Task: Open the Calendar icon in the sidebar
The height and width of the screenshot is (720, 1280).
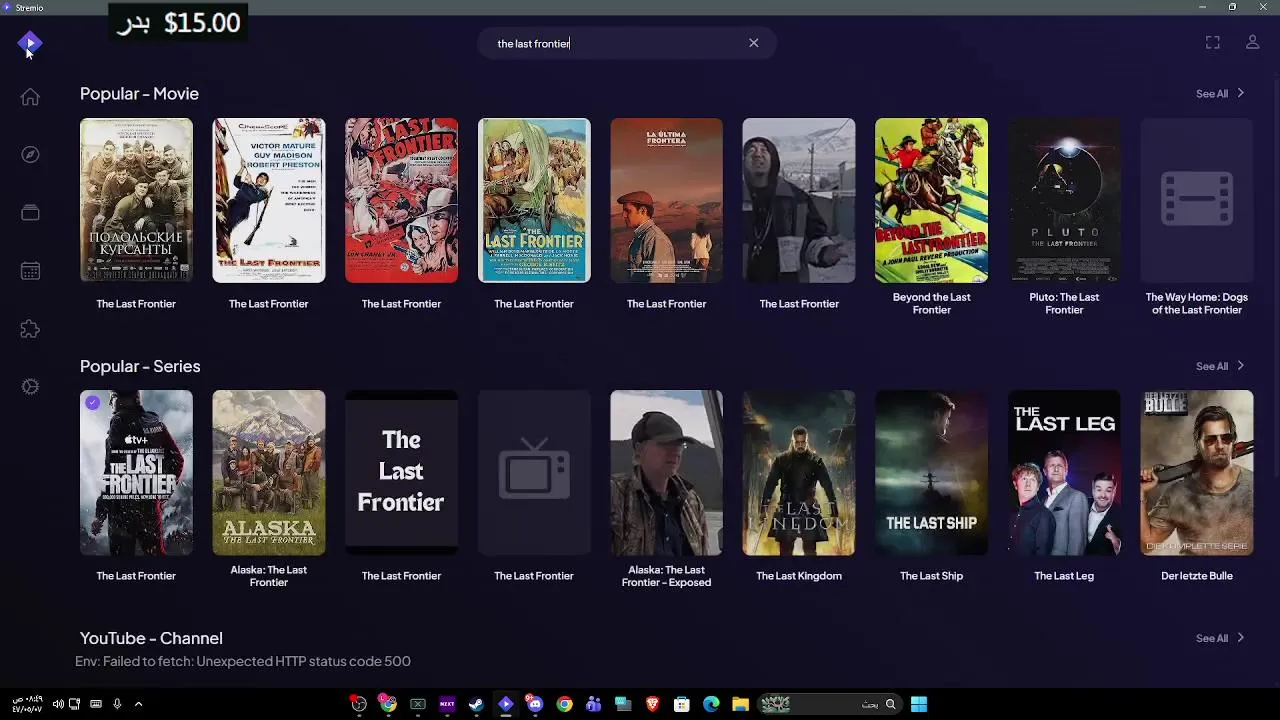Action: pos(30,271)
